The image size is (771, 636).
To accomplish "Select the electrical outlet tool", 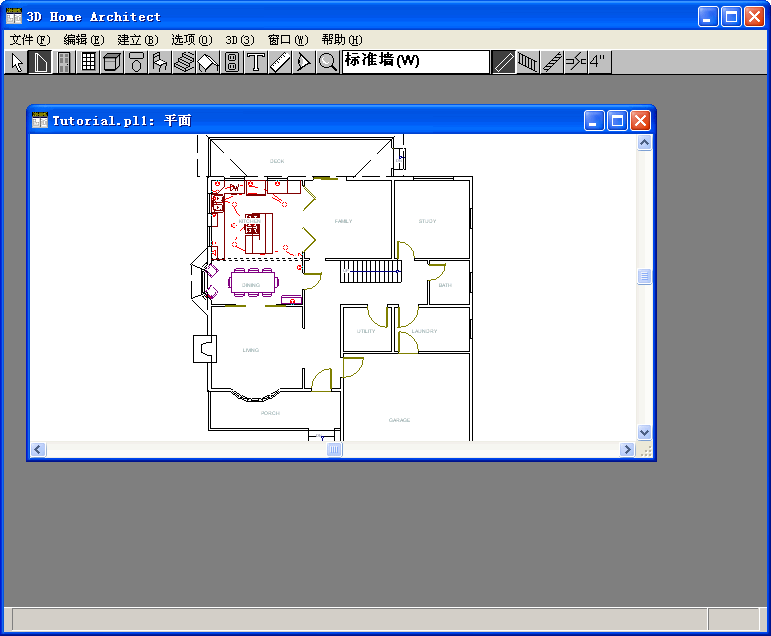I will click(x=233, y=62).
